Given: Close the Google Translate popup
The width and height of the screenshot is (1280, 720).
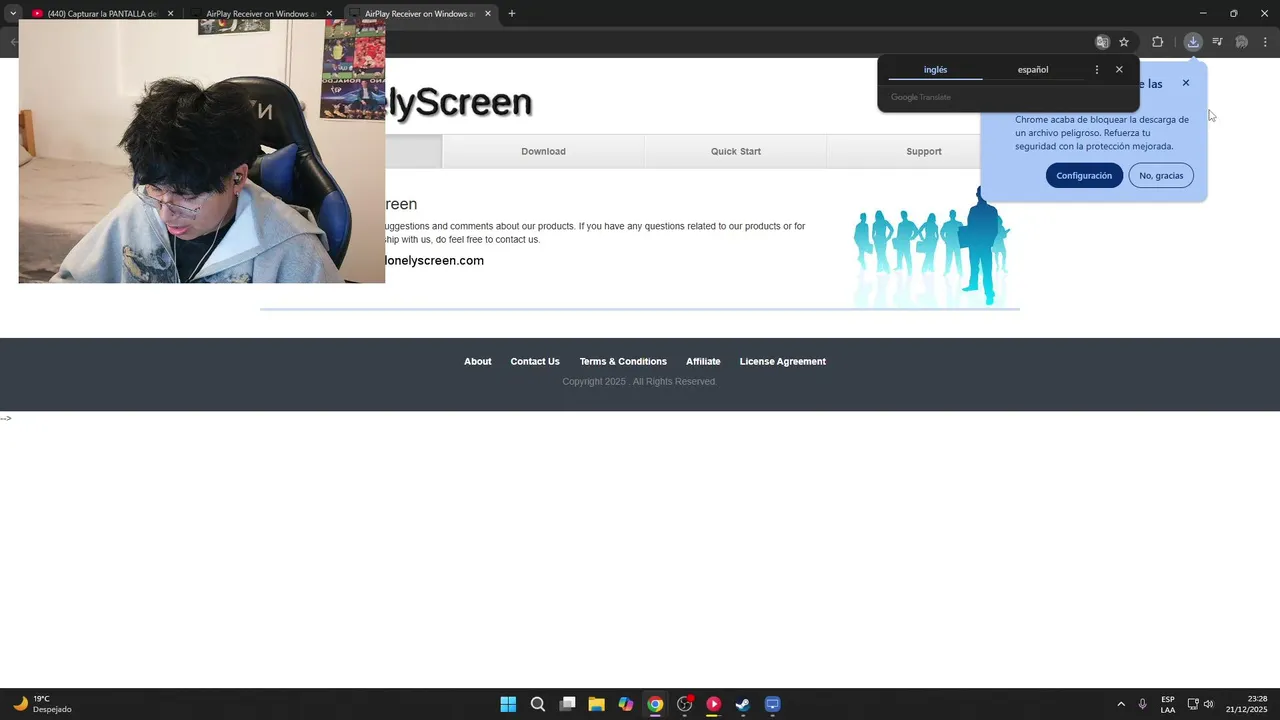Looking at the screenshot, I should [x=1119, y=70].
